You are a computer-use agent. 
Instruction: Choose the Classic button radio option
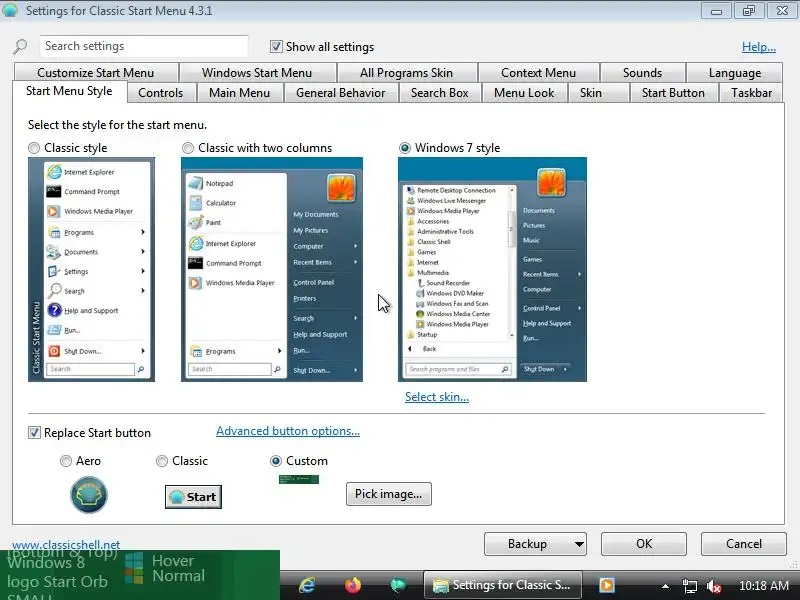point(162,461)
